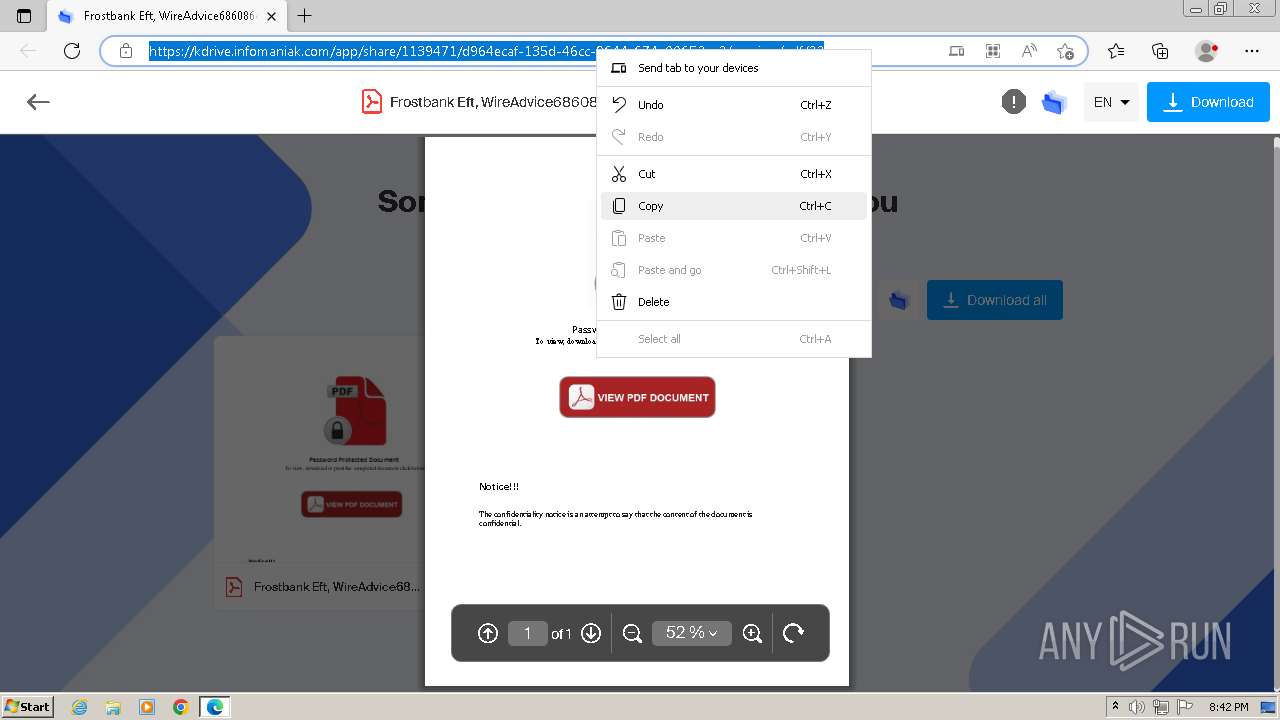Click the site lock info icon
1280x720 pixels.
tap(126, 51)
